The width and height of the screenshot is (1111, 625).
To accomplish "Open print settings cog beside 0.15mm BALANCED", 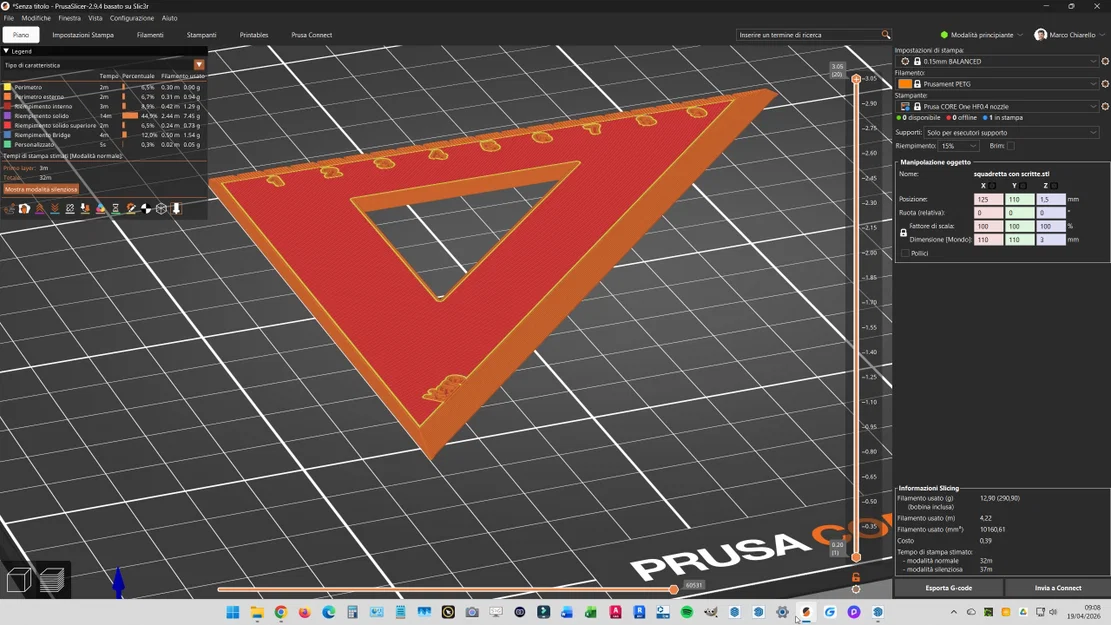I will (x=1105, y=62).
